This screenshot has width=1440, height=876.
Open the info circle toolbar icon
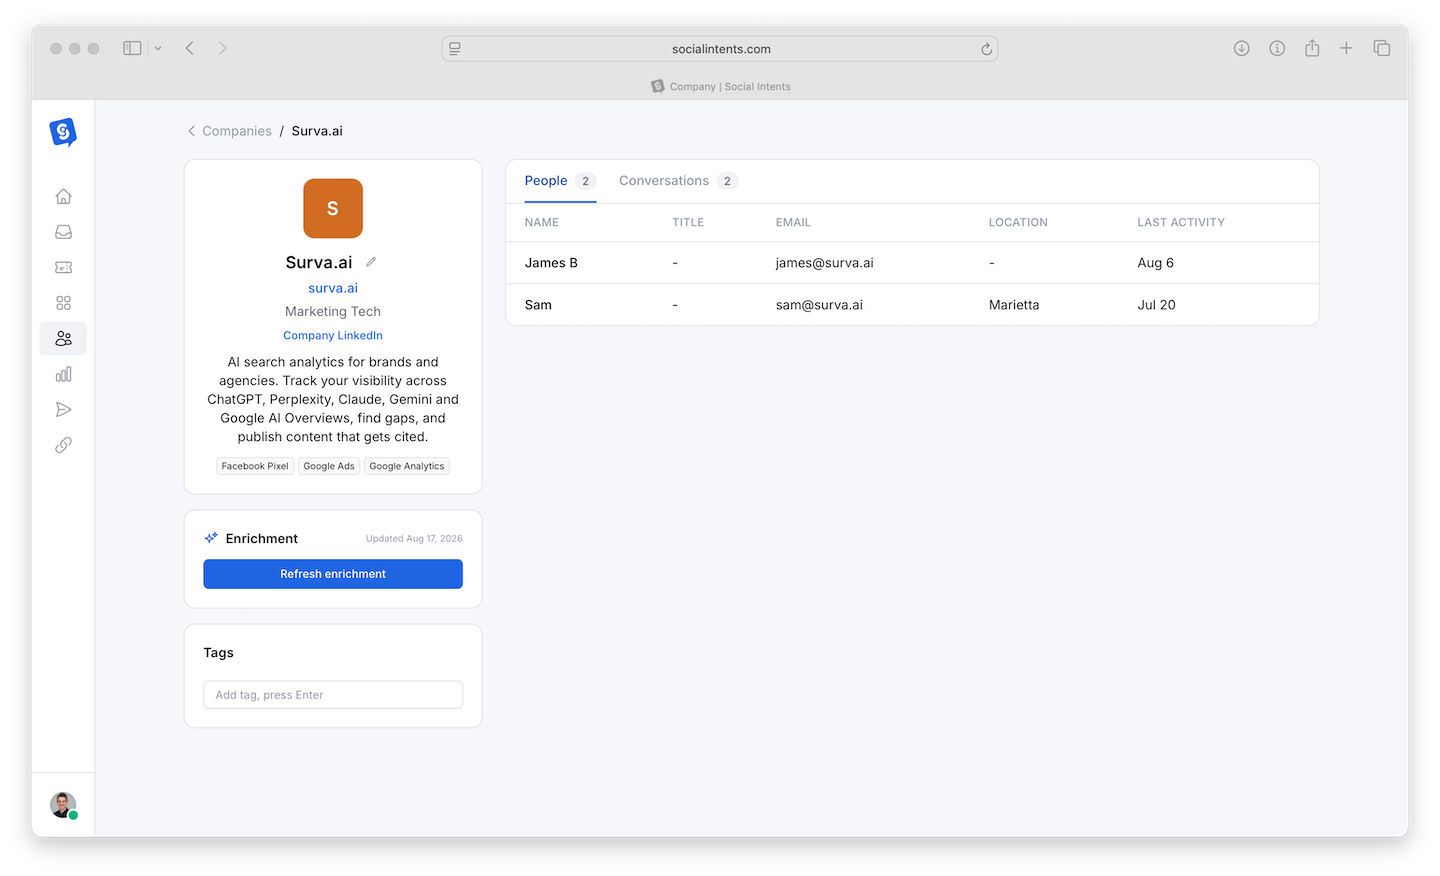[x=1277, y=48]
